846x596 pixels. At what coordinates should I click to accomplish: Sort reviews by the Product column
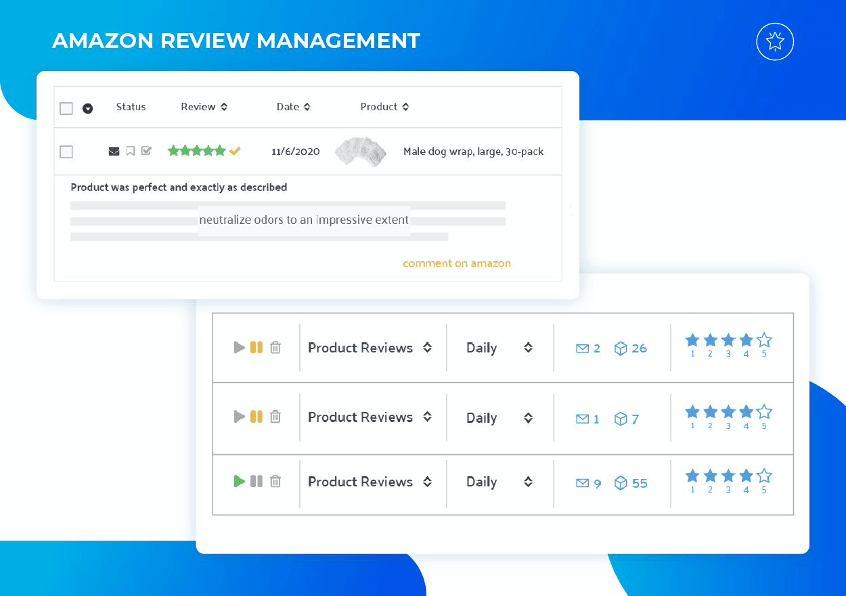(x=384, y=107)
